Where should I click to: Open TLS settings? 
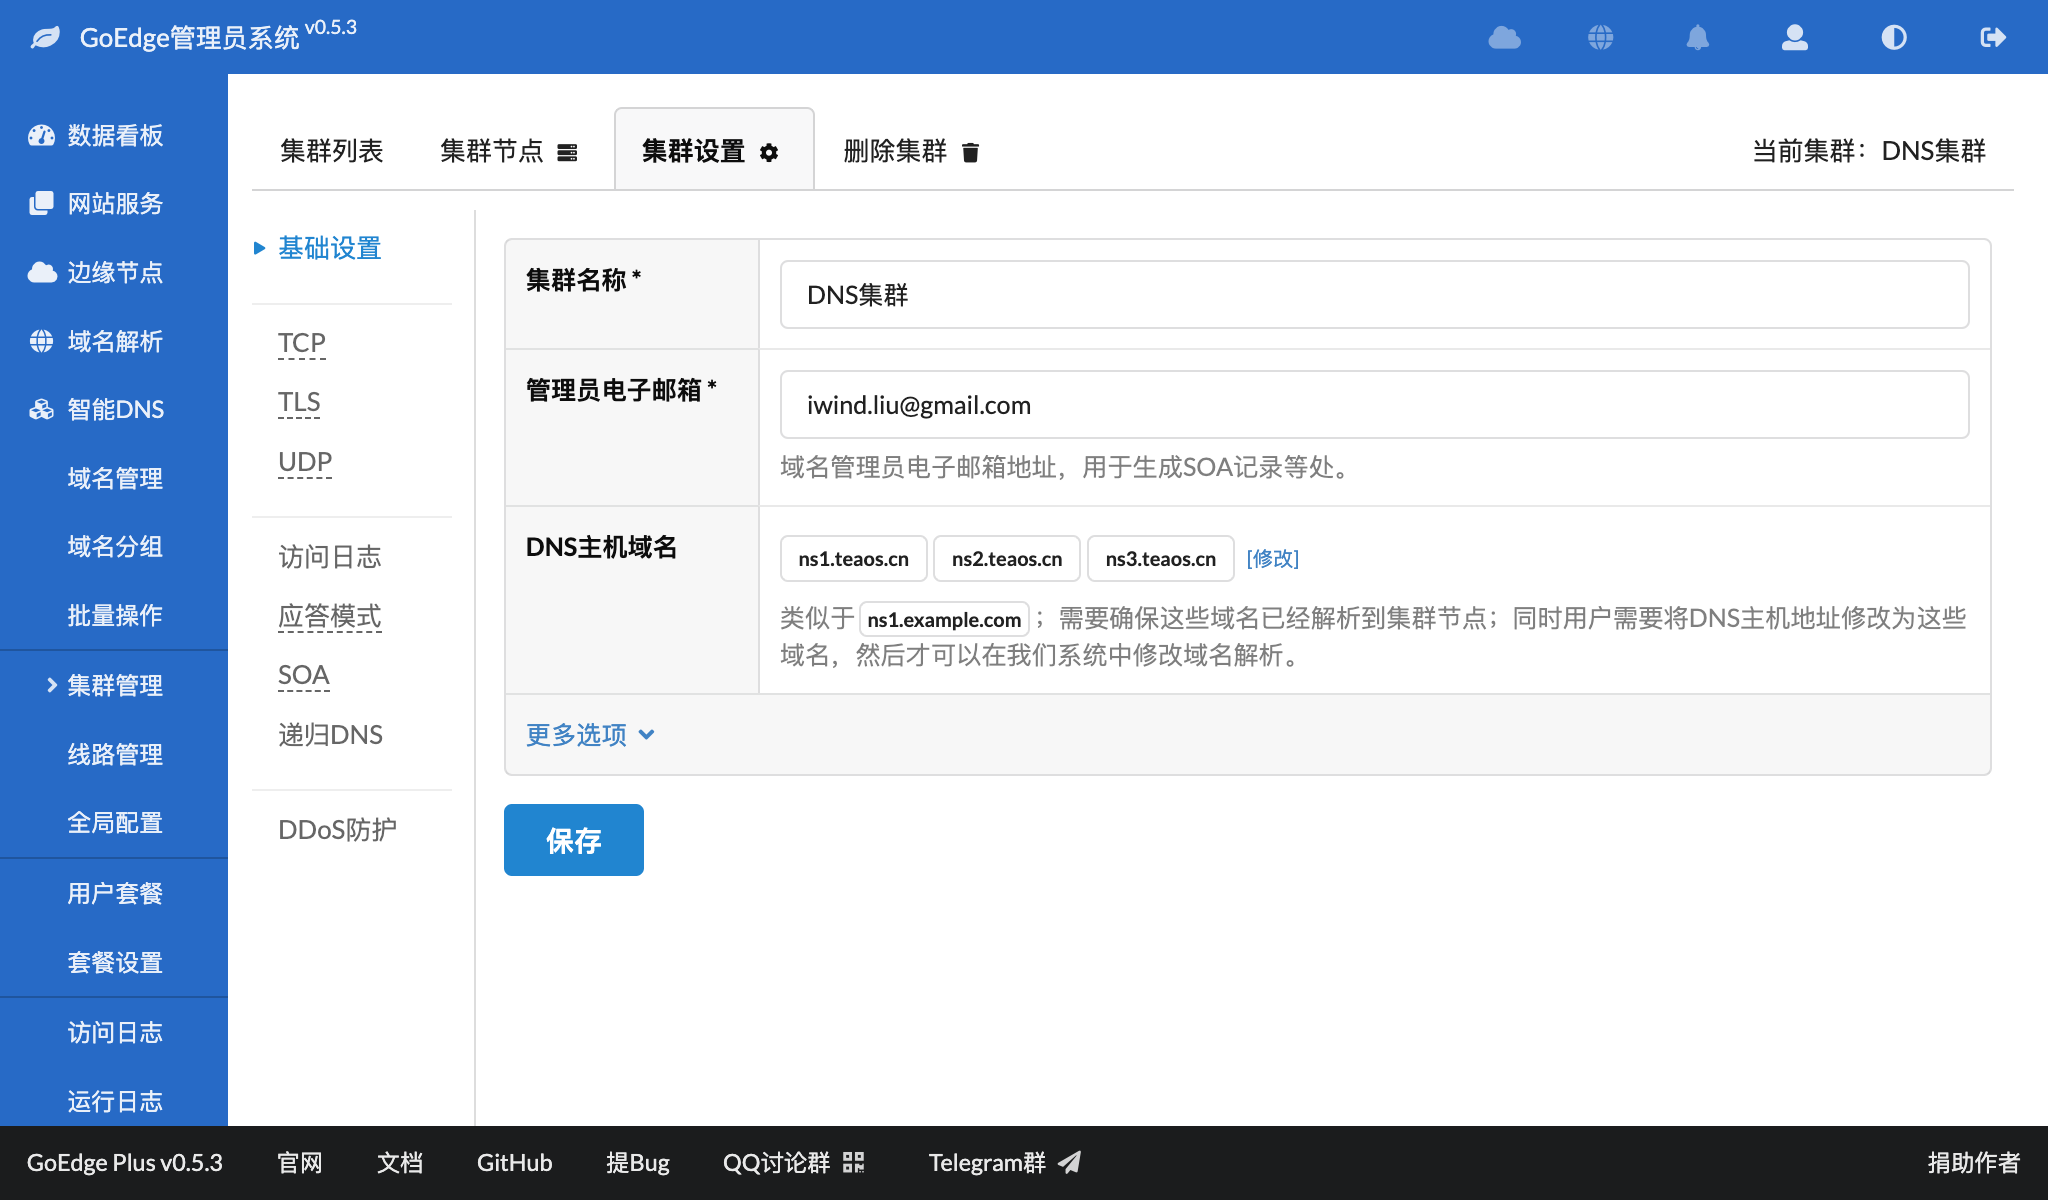coord(299,402)
